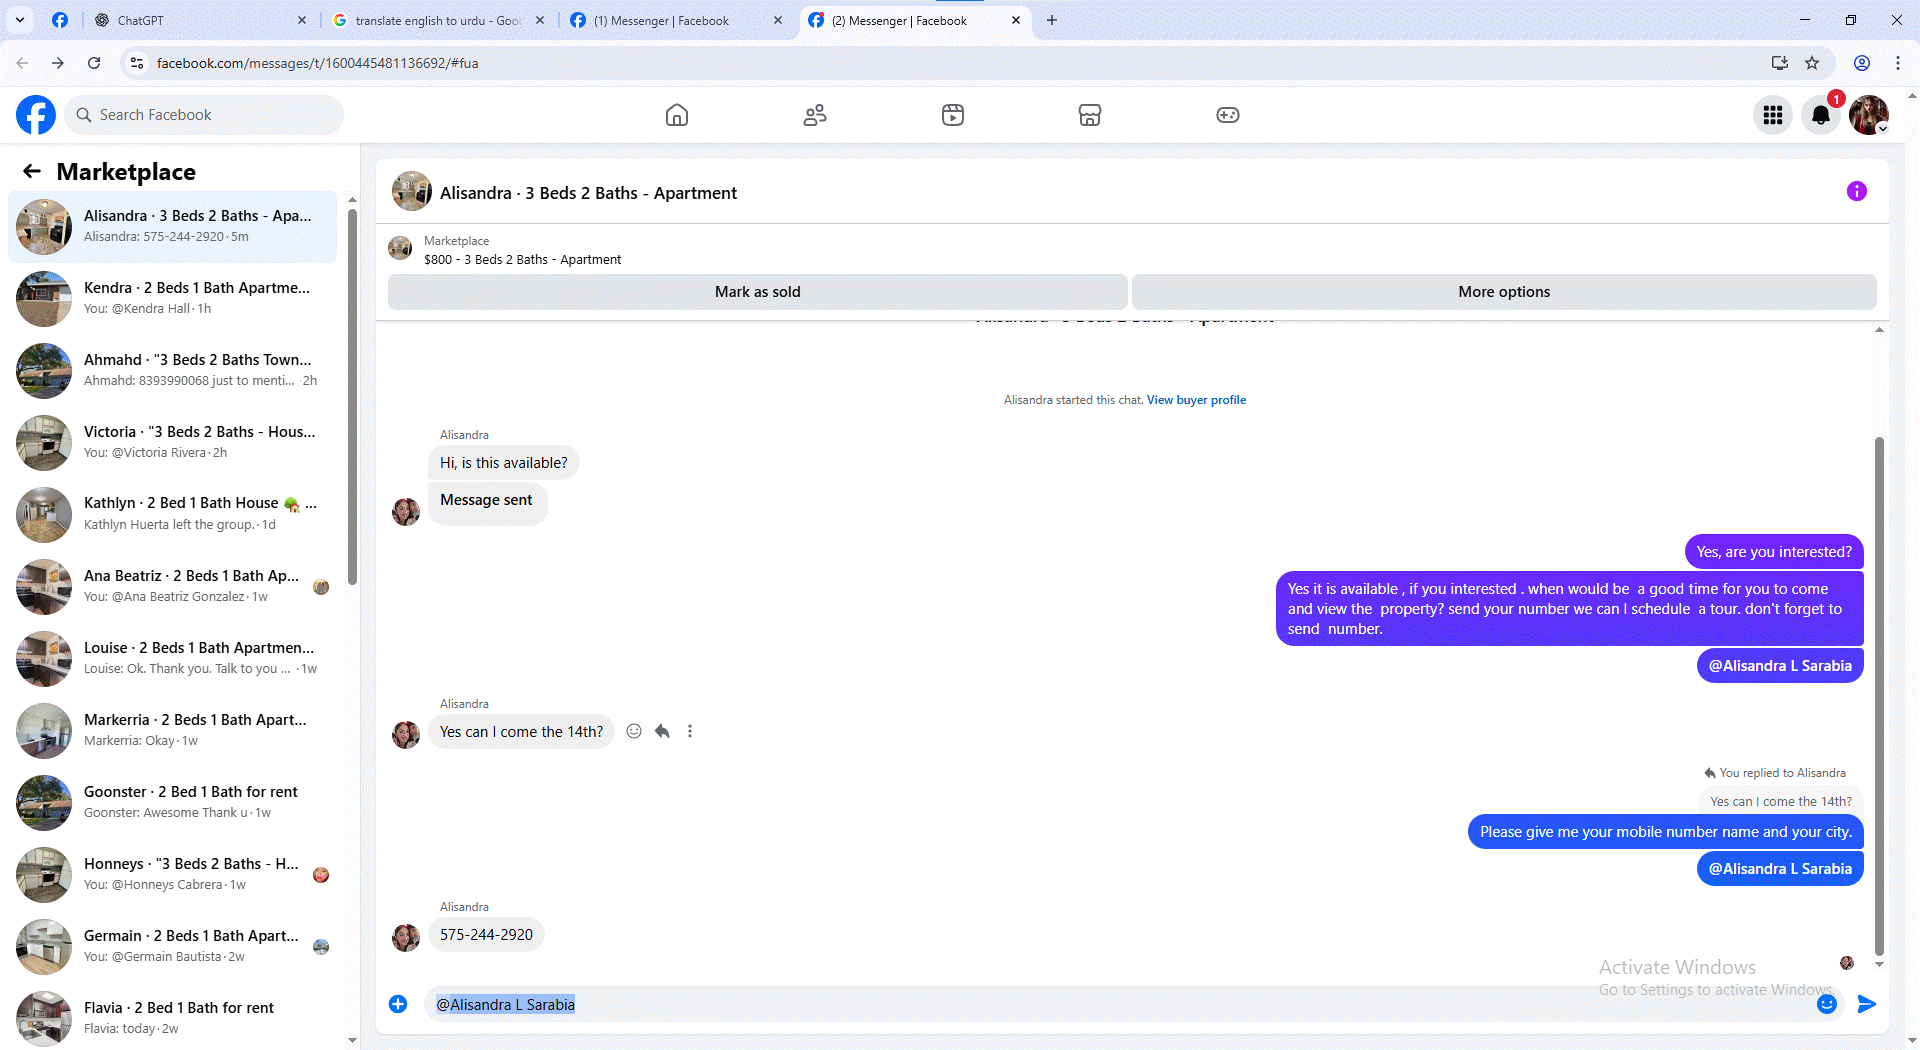Image resolution: width=1920 pixels, height=1050 pixels.
Task: Click the Facebook logo
Action: 36,115
